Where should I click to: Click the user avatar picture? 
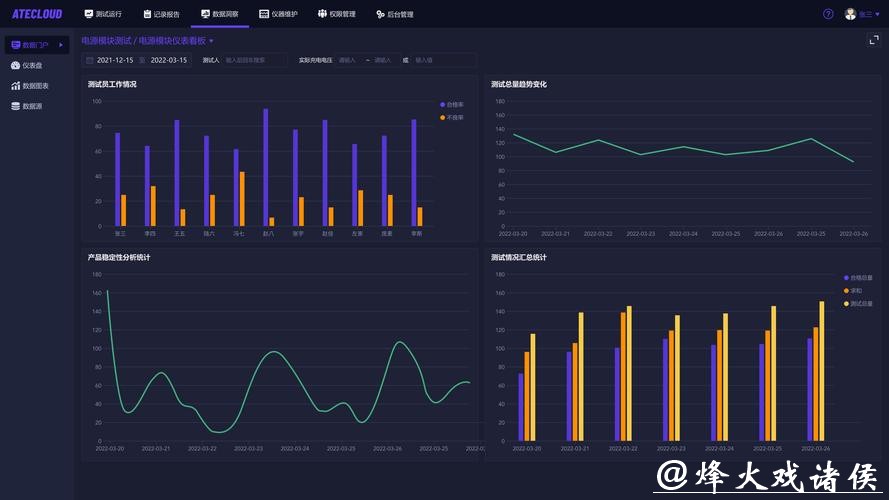(x=850, y=14)
